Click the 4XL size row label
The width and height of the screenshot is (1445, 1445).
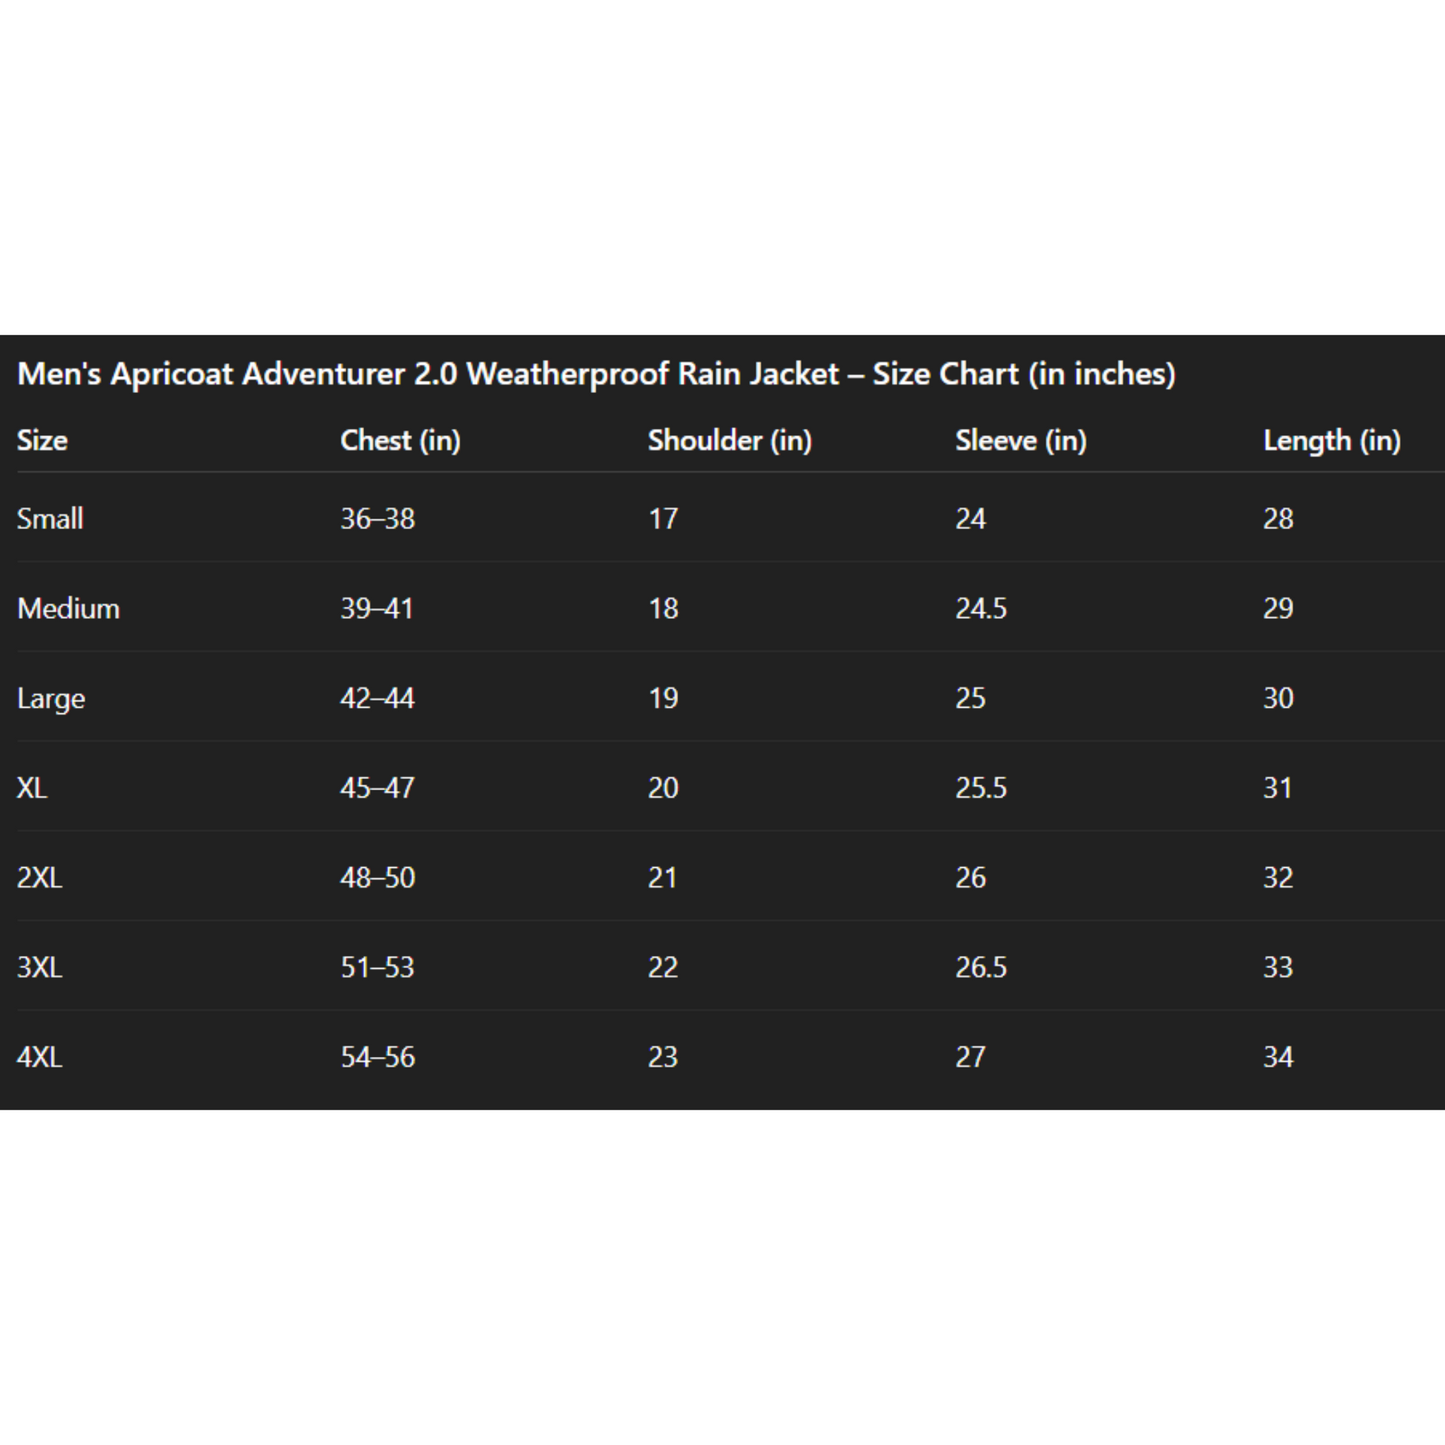point(39,1057)
